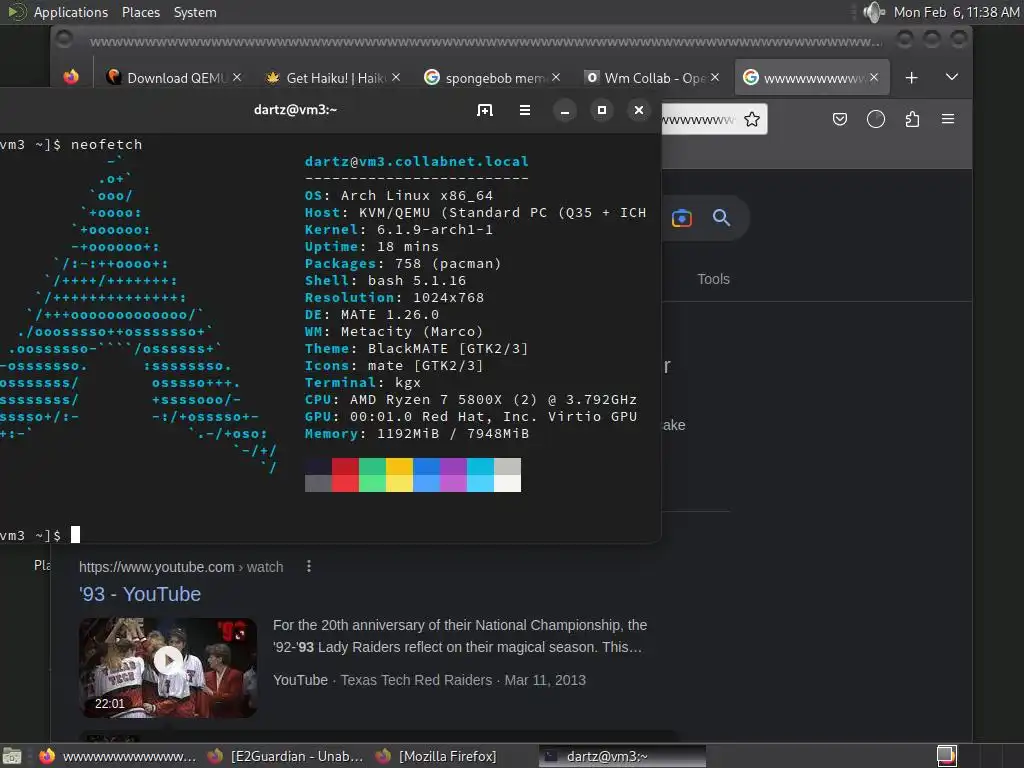
Task: Maximize the dartz@vm3 terminal window
Action: coord(602,110)
